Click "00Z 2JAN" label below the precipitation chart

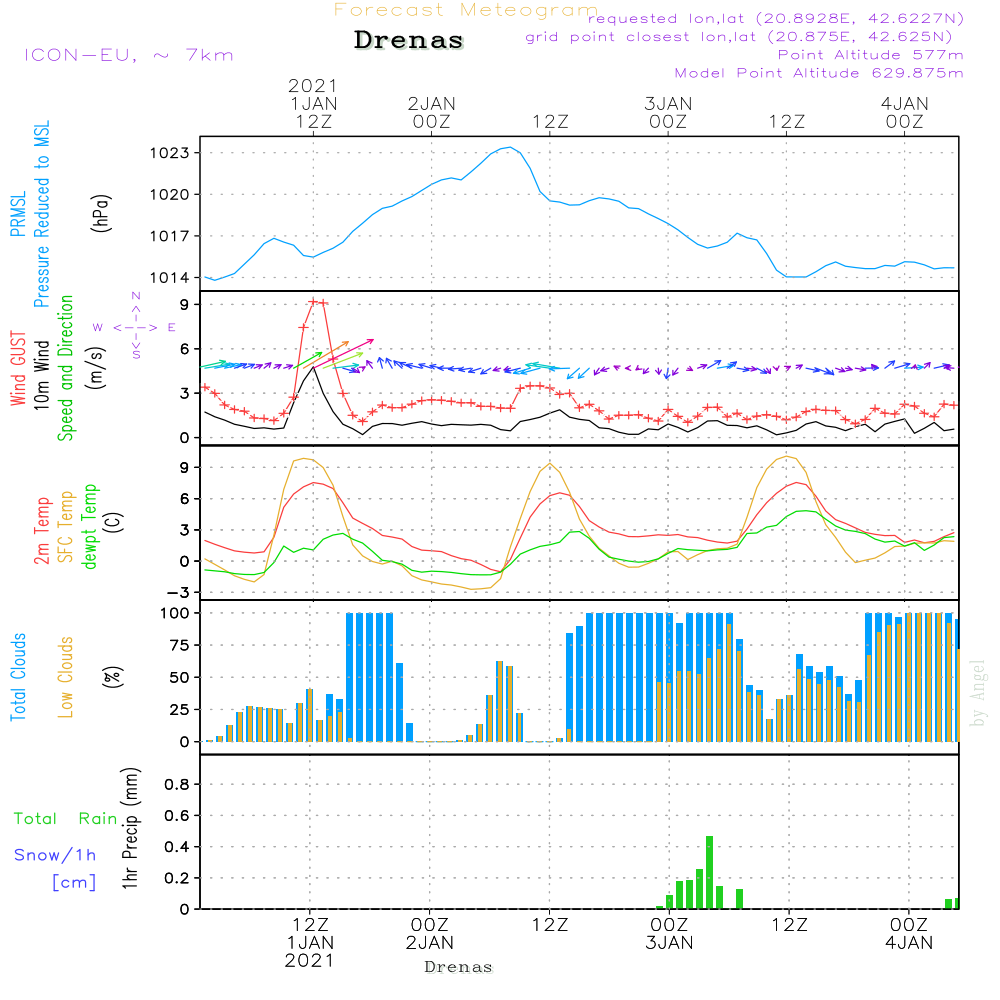(430, 934)
